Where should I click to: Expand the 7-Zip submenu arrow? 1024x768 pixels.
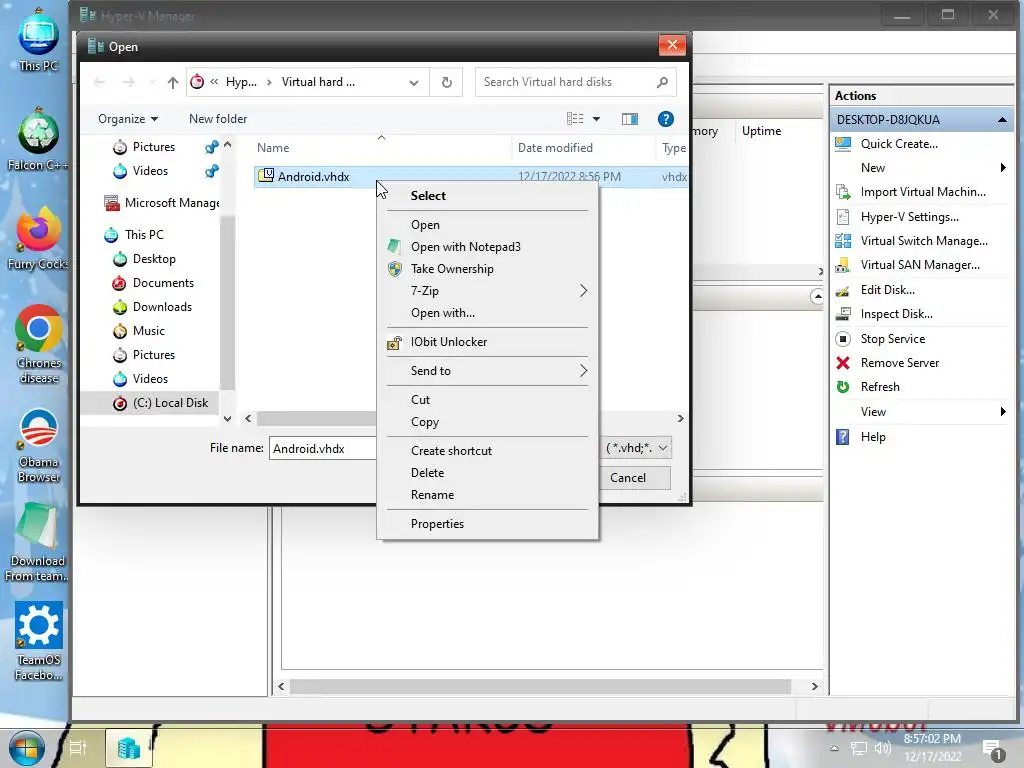[583, 291]
